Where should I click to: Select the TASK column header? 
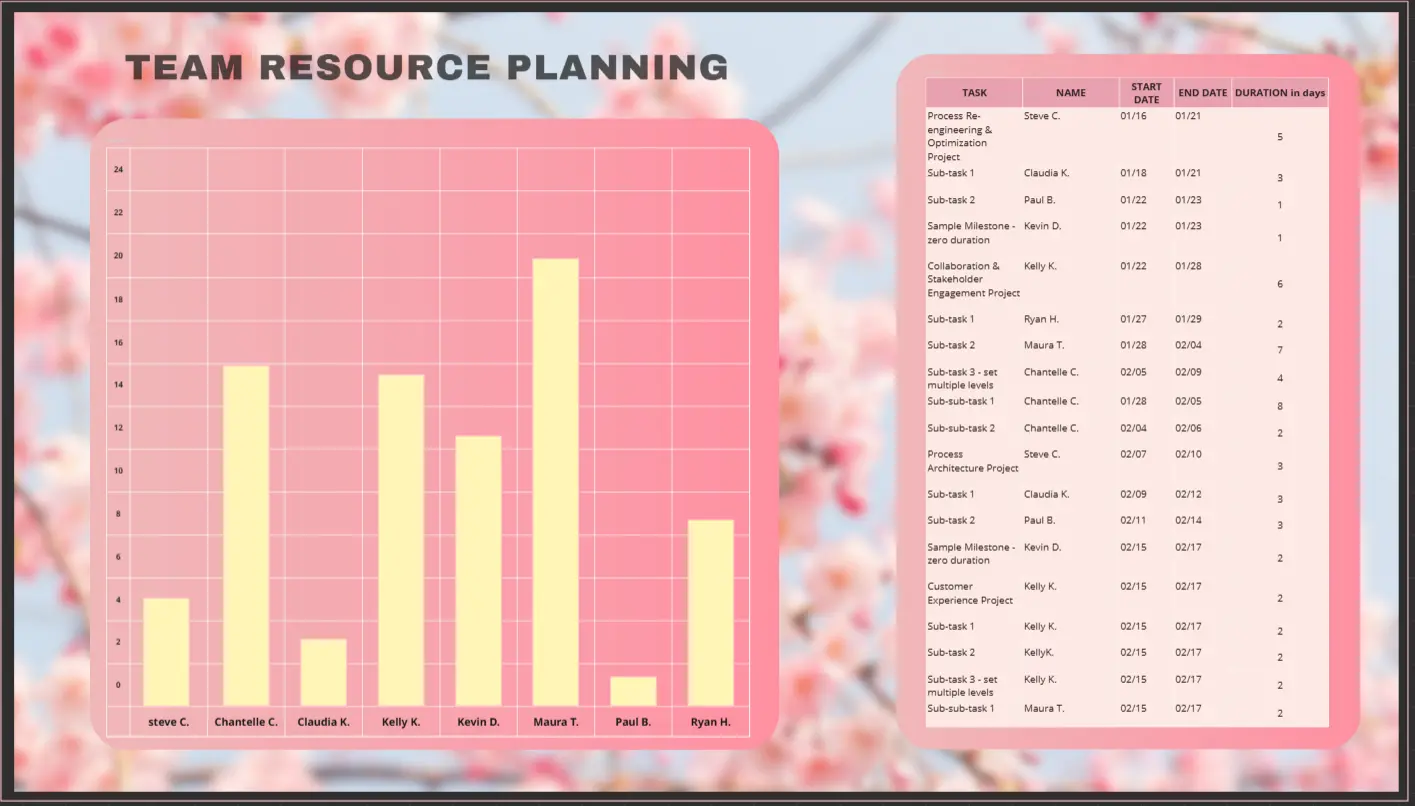tap(972, 92)
